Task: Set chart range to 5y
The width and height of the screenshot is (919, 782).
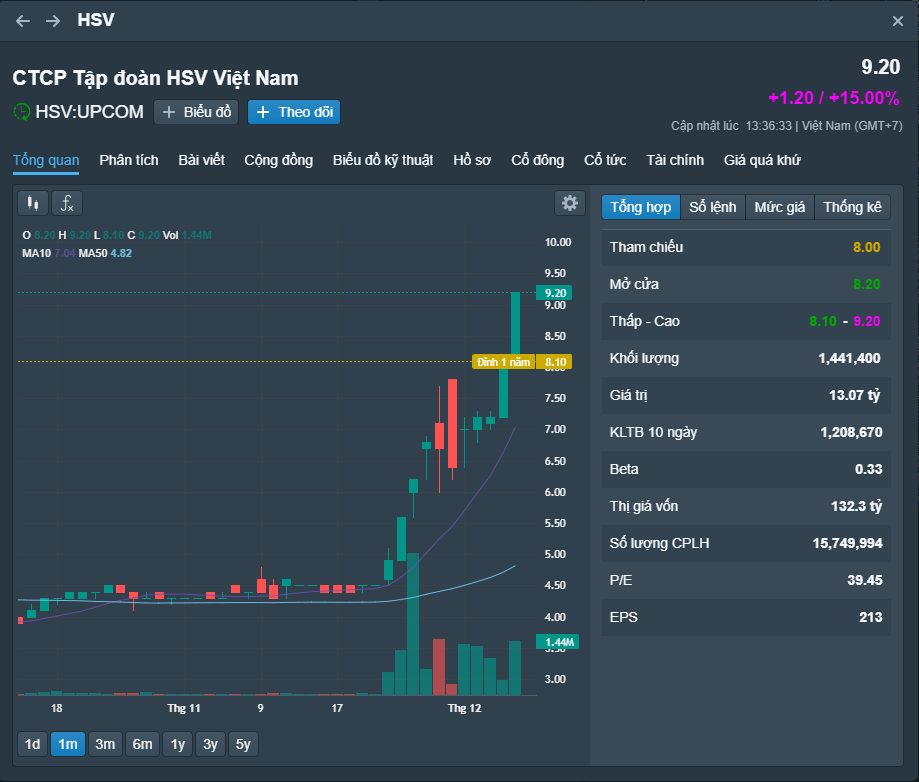Action: tap(243, 744)
